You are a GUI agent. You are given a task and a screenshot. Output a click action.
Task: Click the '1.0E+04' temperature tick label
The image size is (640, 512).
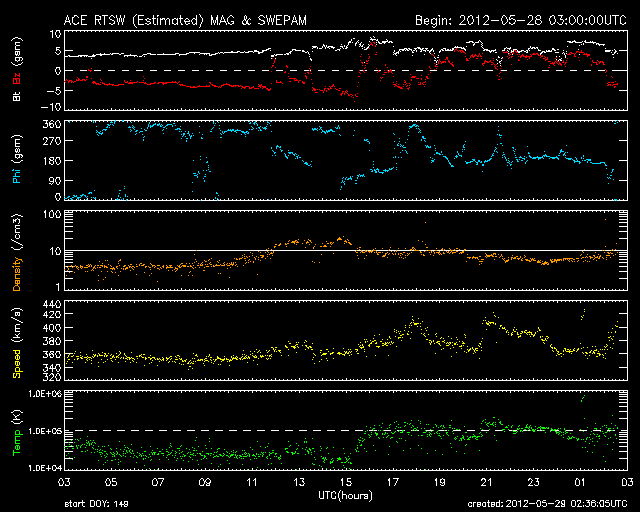45,468
